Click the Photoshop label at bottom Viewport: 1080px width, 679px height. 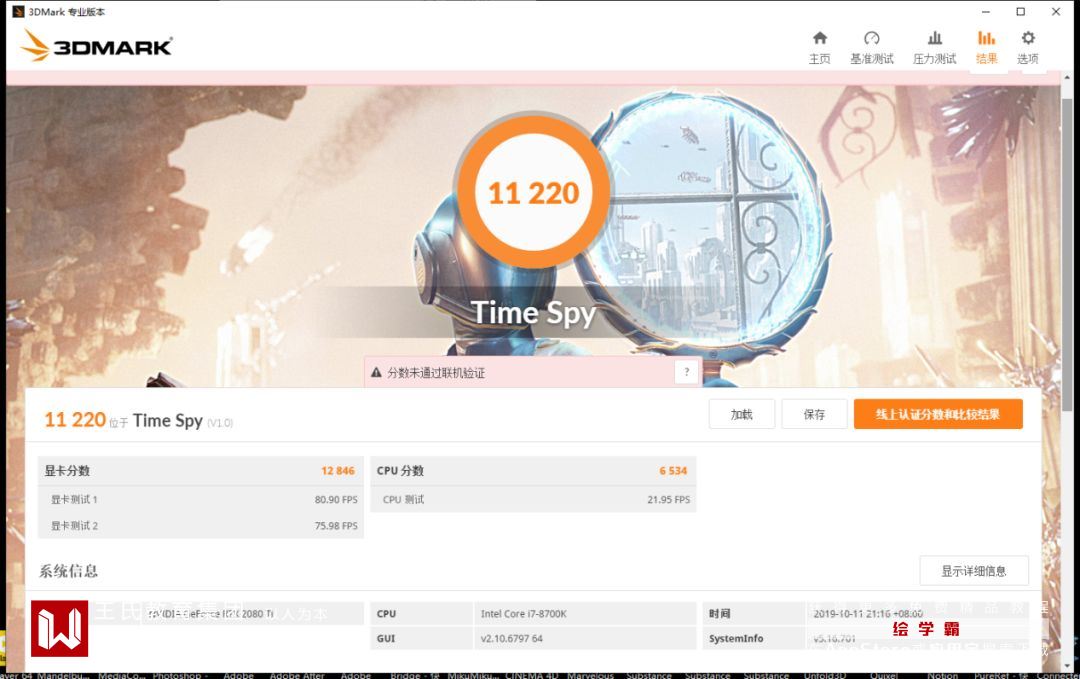180,675
